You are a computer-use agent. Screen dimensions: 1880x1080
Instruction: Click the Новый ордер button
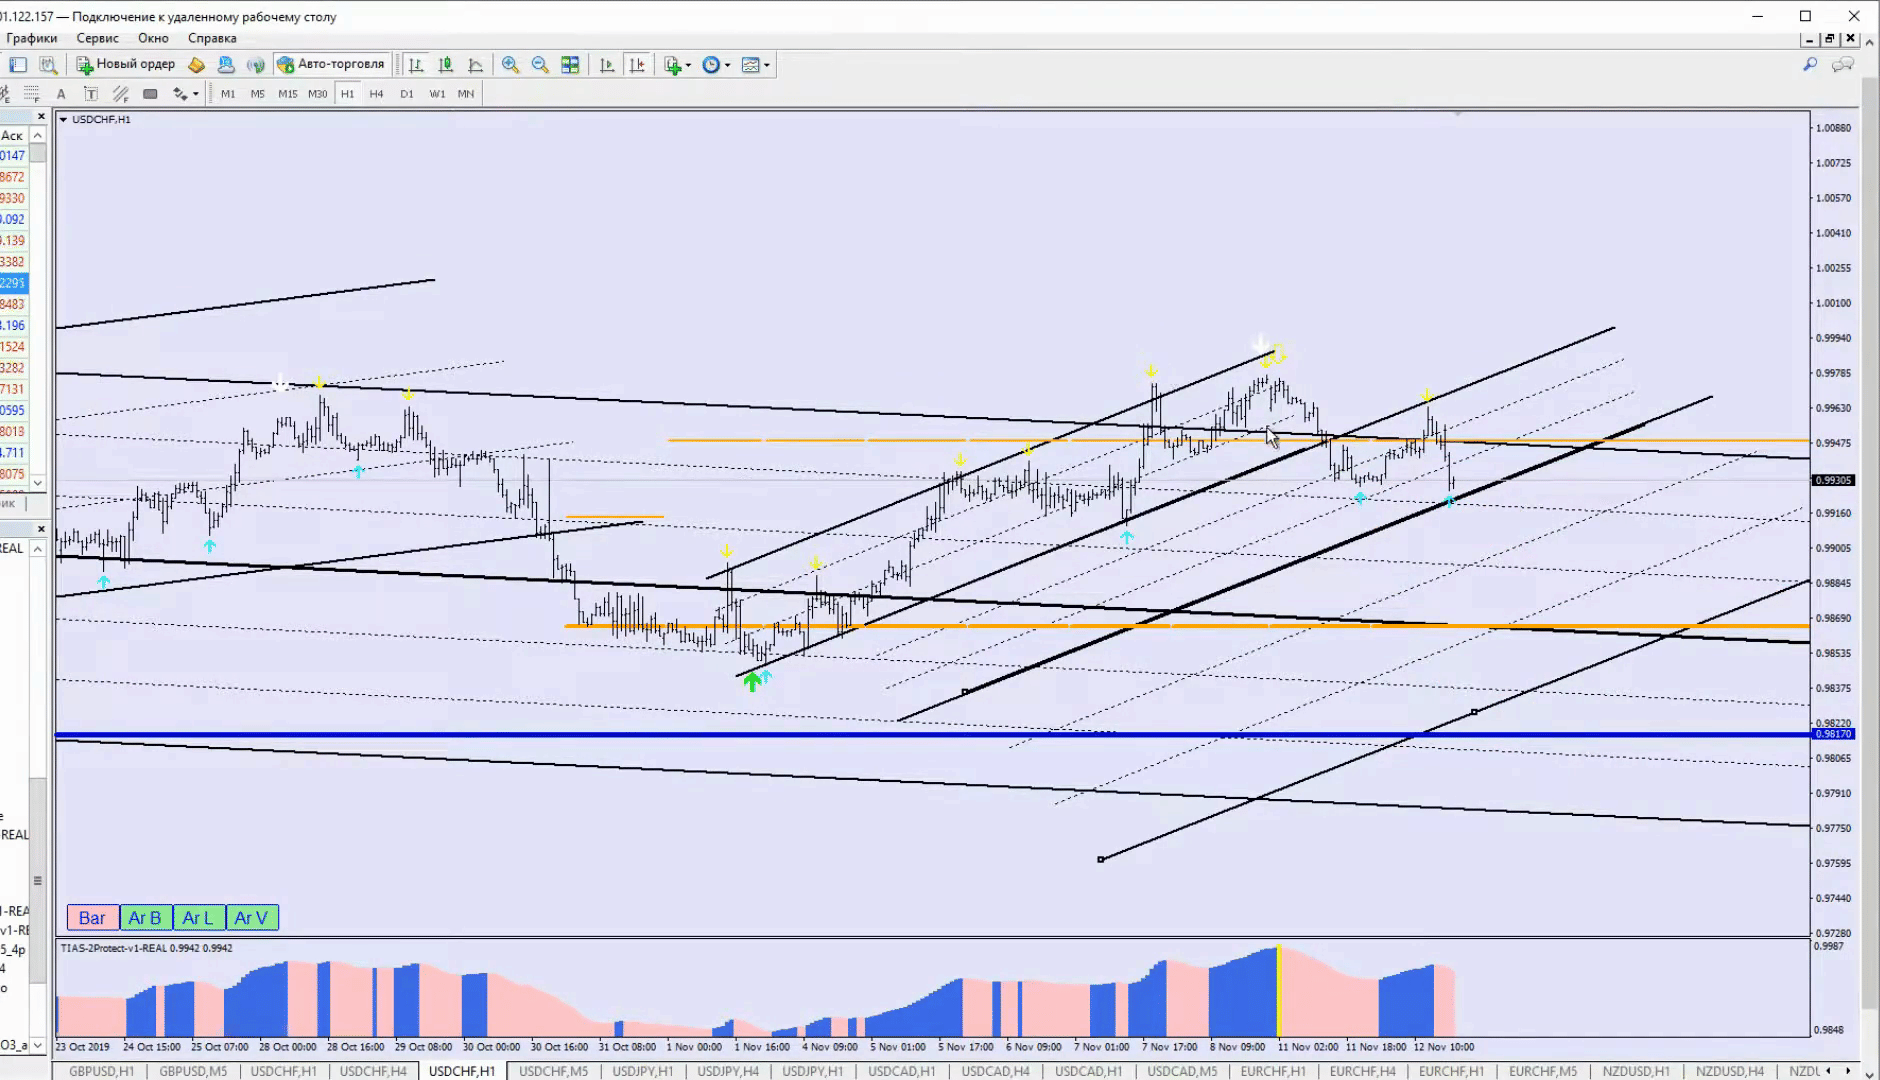126,65
